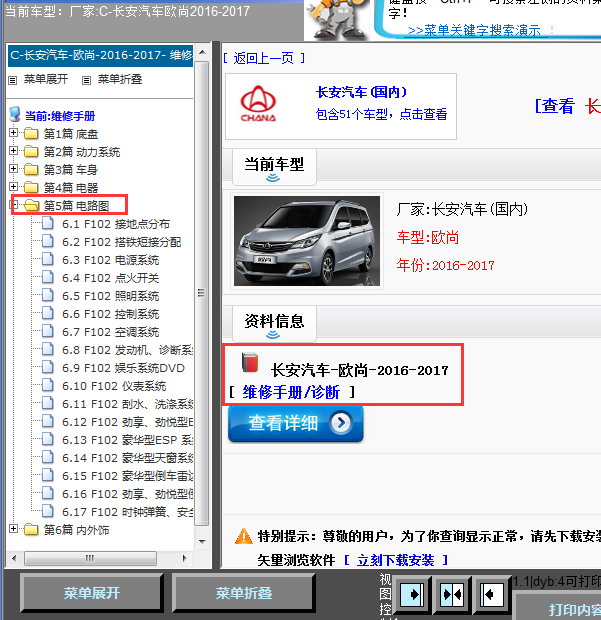The image size is (601, 620).
Task: Click document icon of 6.9 F102 娱乐系统DVD
Action: [48, 367]
